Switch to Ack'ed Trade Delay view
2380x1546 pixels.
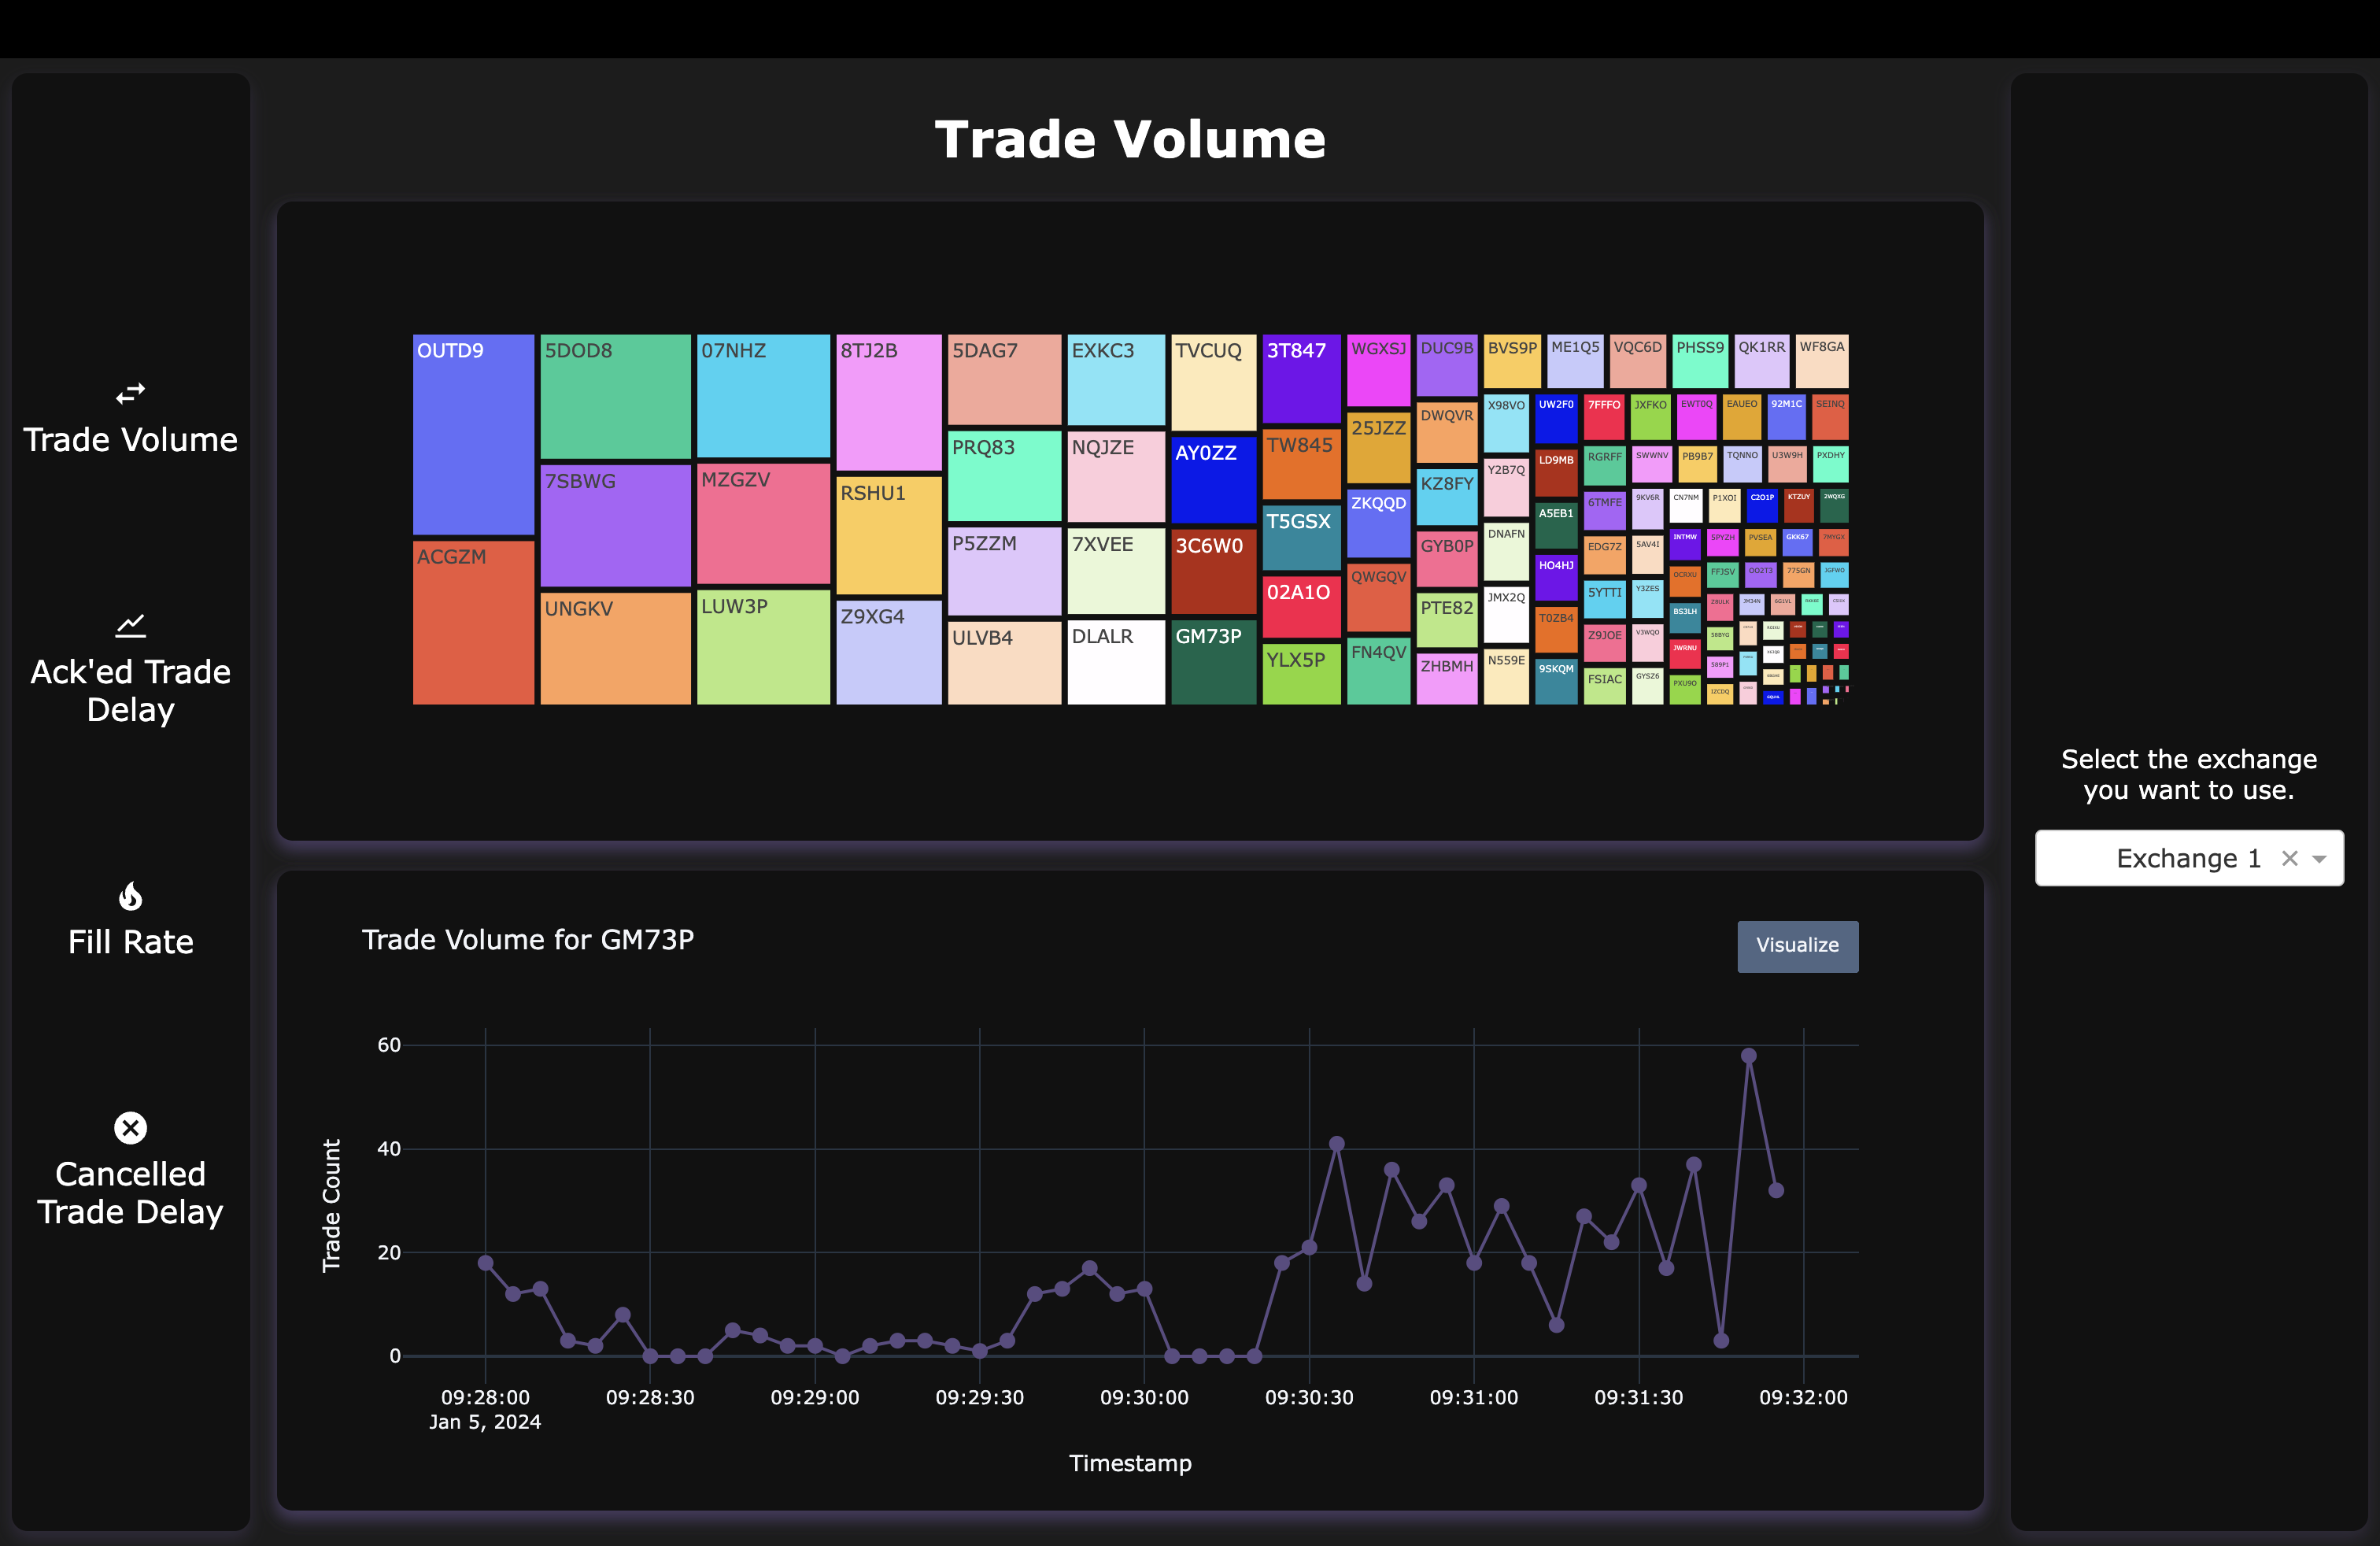point(130,690)
